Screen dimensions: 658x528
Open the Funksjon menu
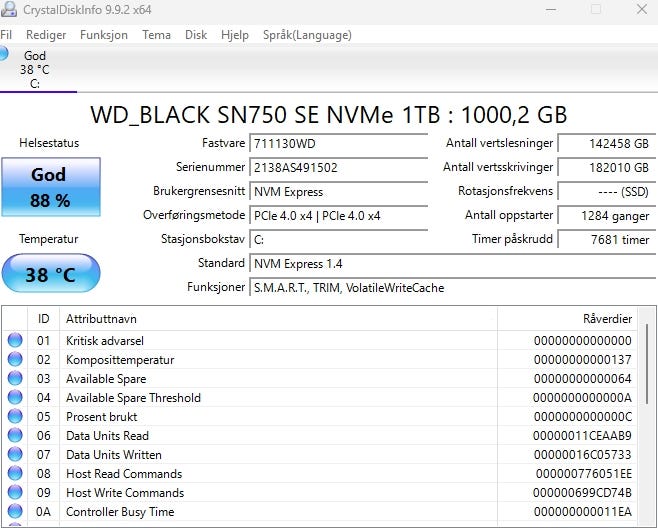(x=104, y=35)
